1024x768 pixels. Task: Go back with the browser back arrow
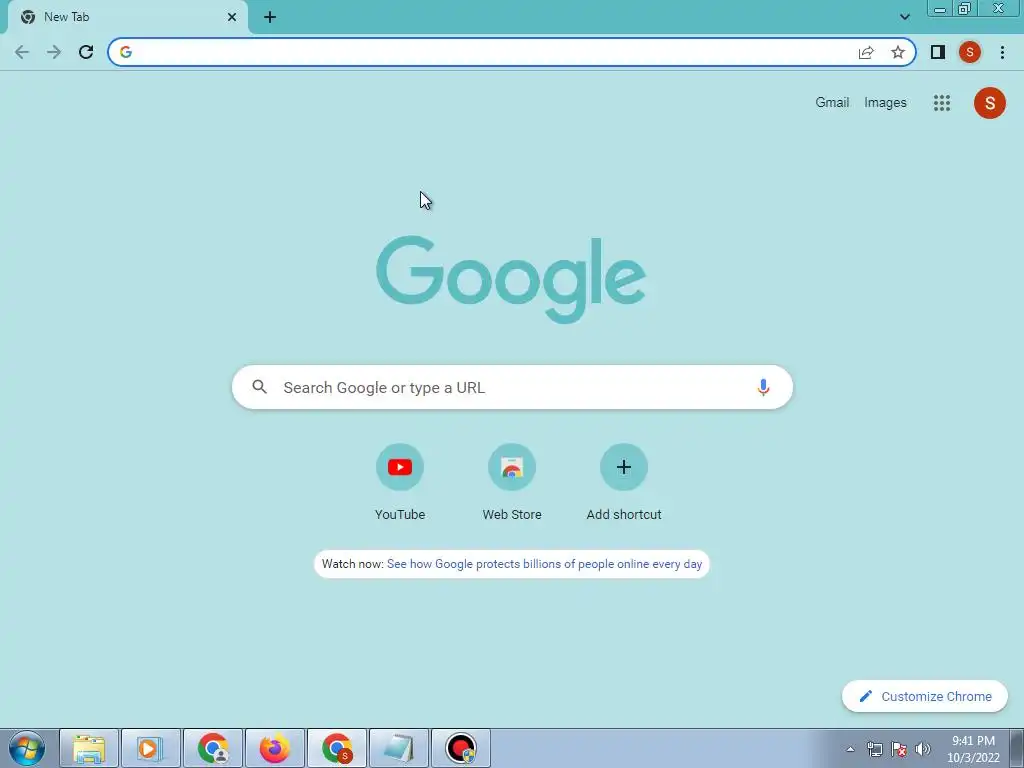pos(22,52)
